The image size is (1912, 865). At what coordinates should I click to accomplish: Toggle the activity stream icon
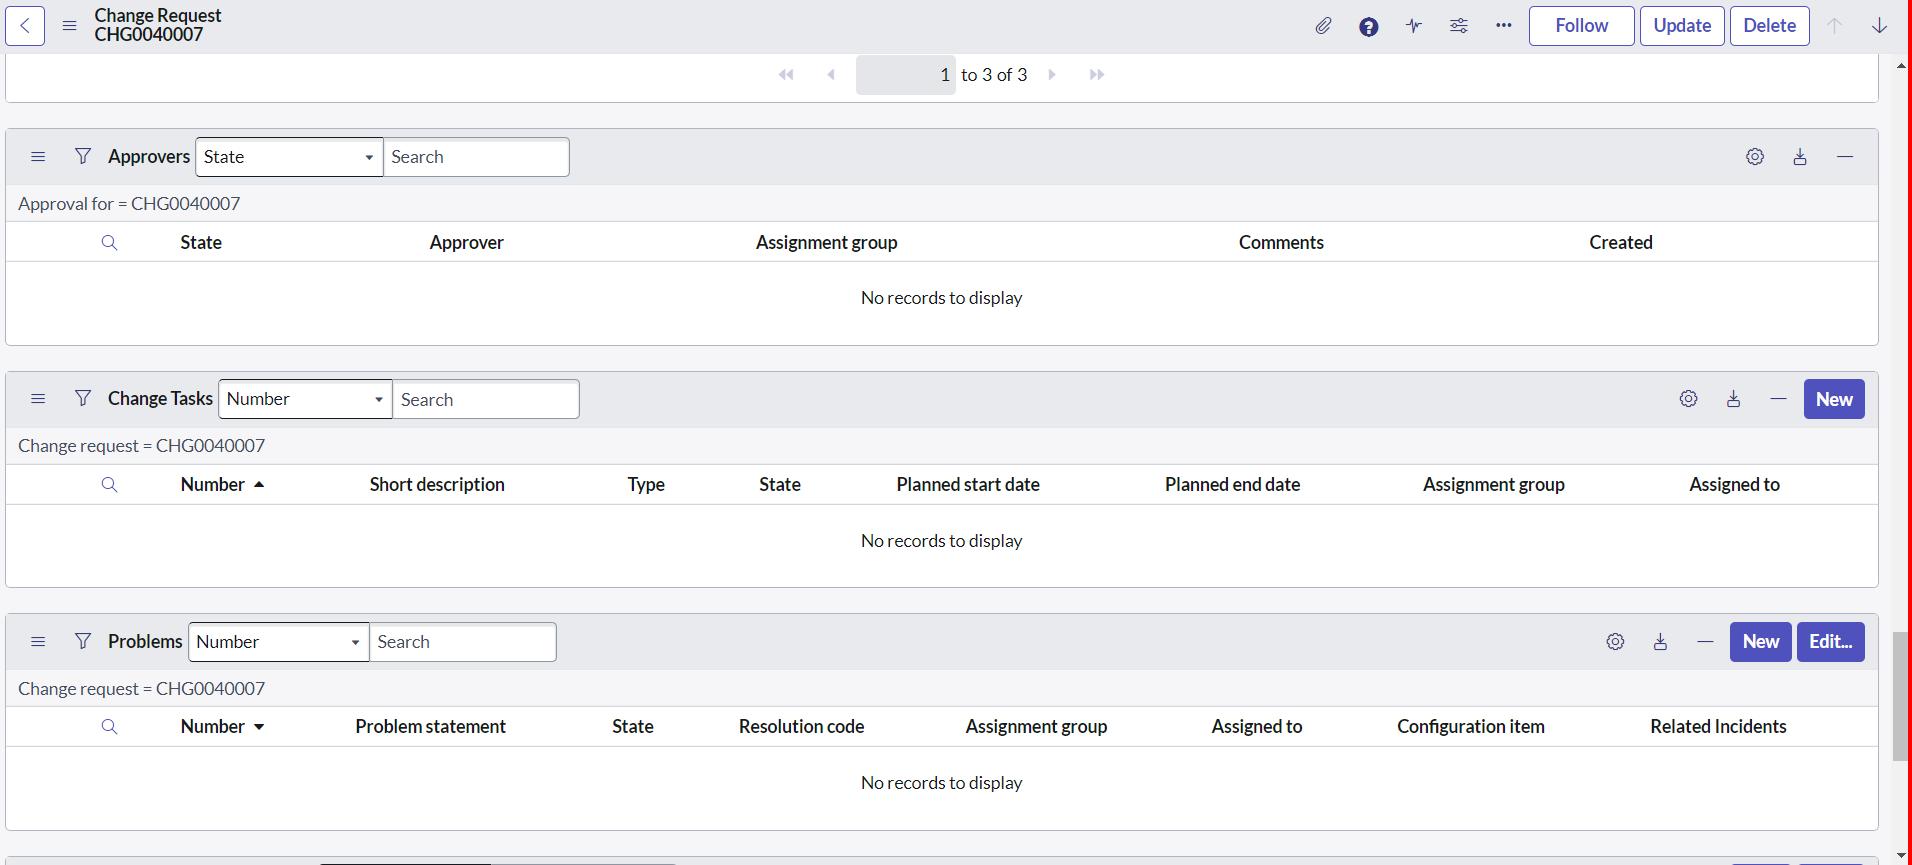(1414, 26)
